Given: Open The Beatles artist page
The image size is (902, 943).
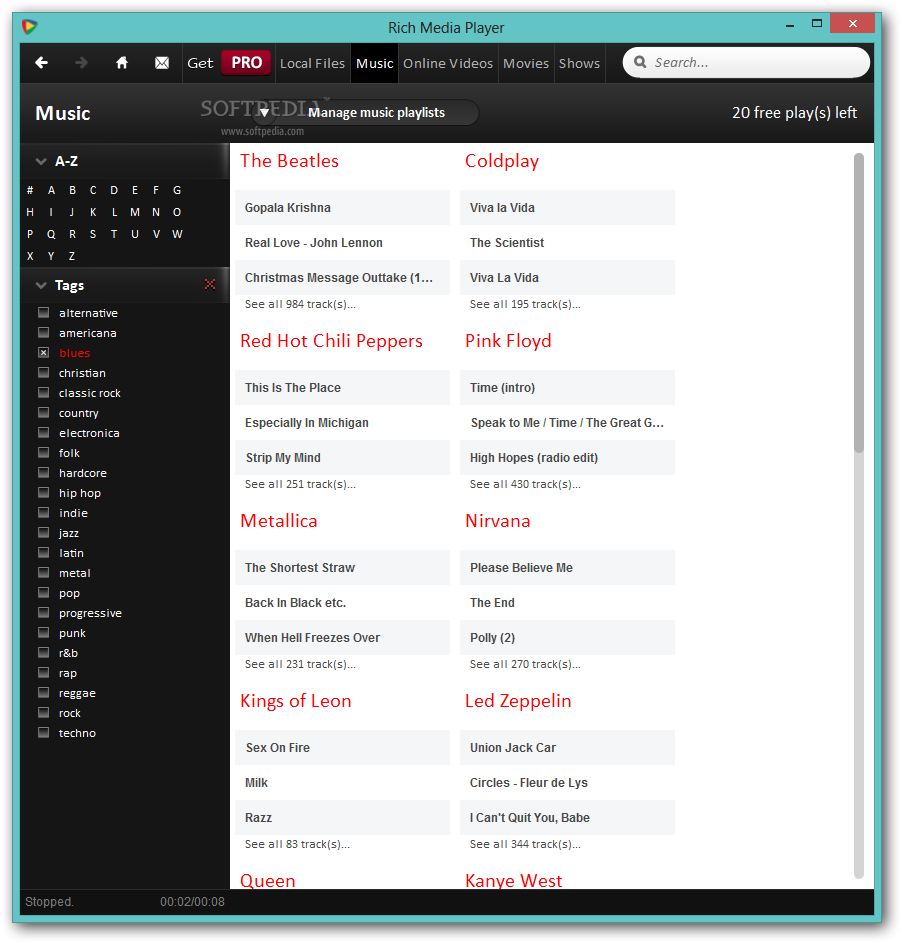Looking at the screenshot, I should (289, 161).
